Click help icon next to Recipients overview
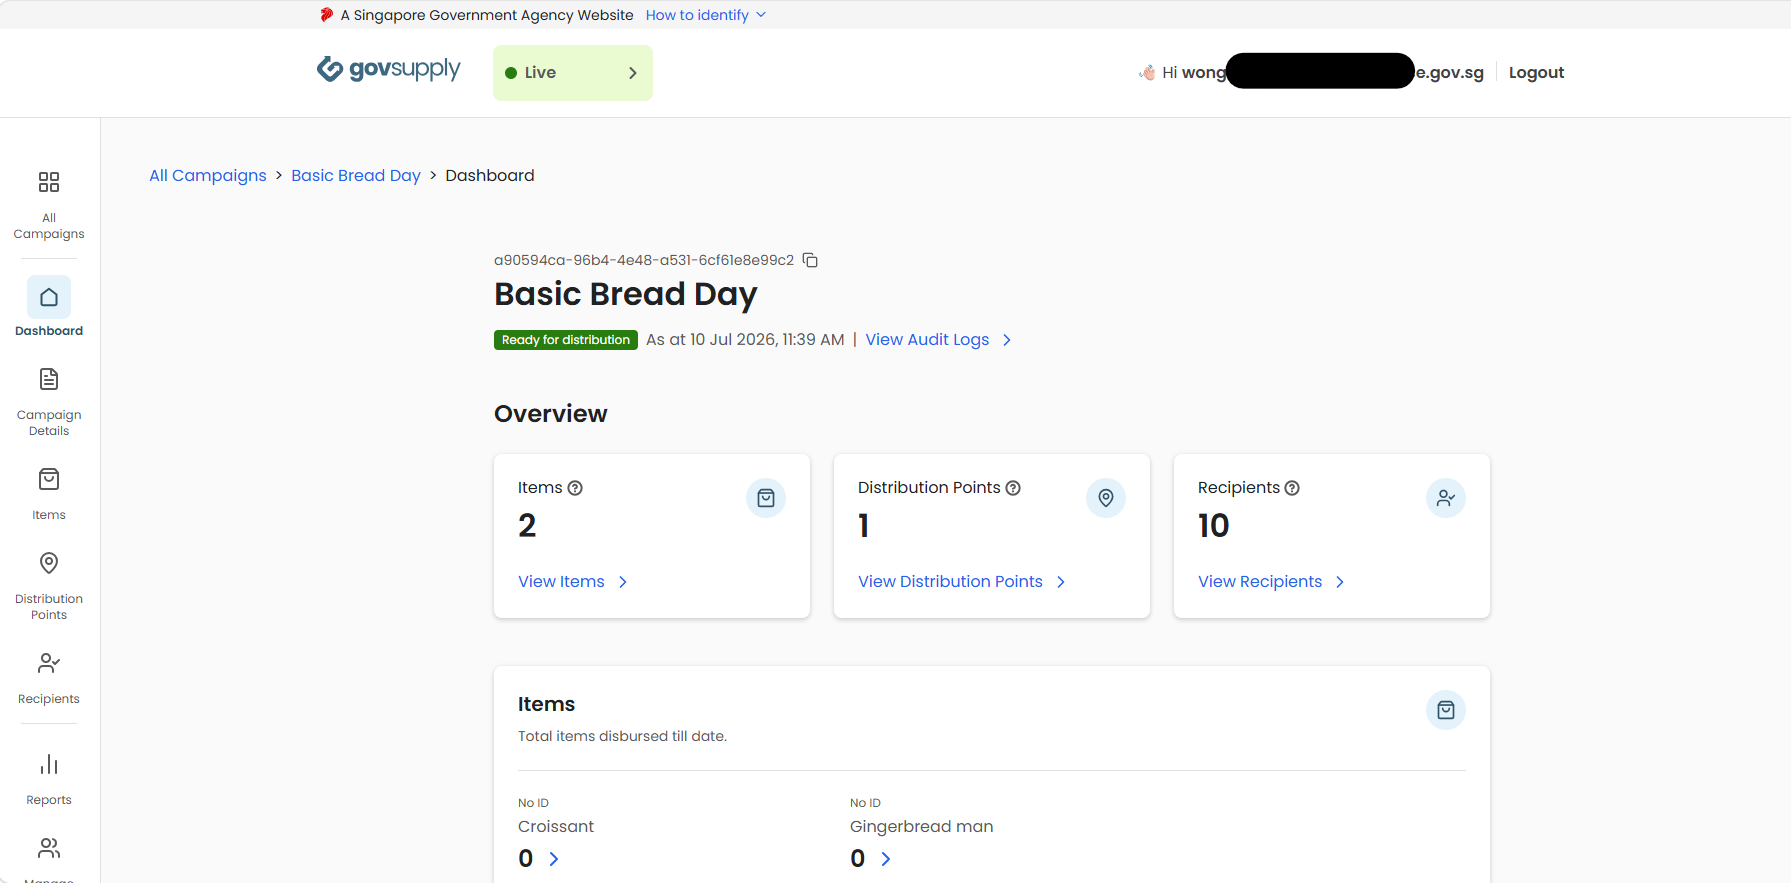This screenshot has height=883, width=1791. [1292, 488]
